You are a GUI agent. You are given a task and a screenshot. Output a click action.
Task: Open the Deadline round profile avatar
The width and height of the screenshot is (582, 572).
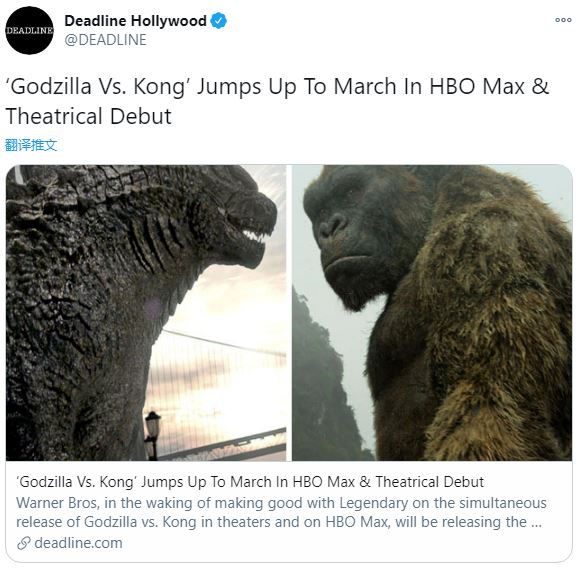29,30
